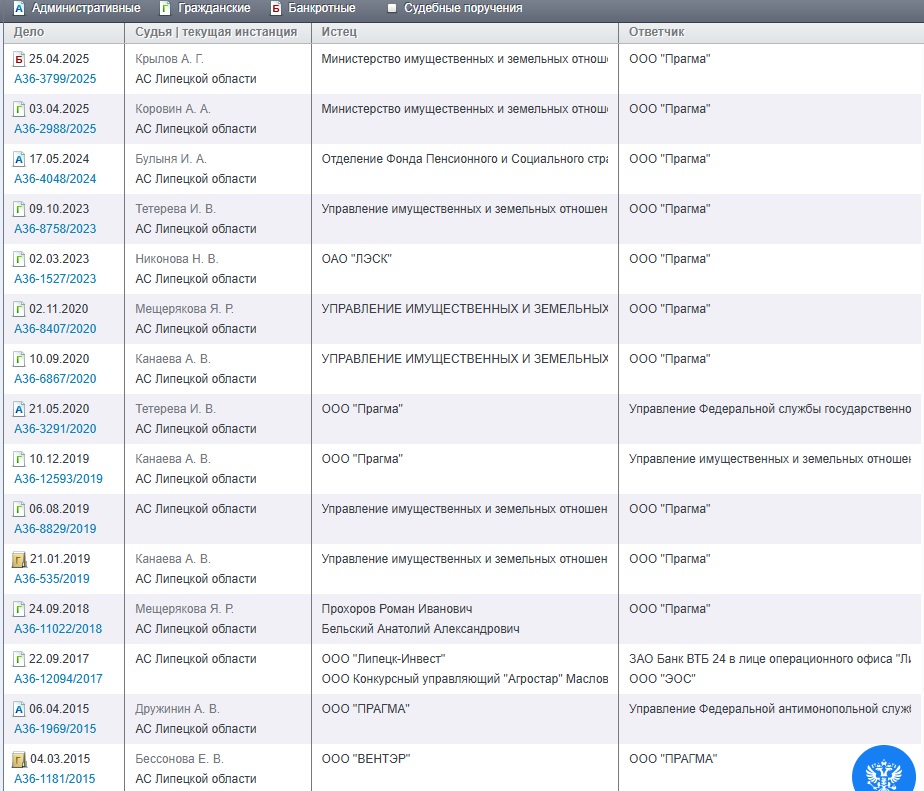
Task: Select the Судебные поручения filter tab
Action: click(x=454, y=8)
